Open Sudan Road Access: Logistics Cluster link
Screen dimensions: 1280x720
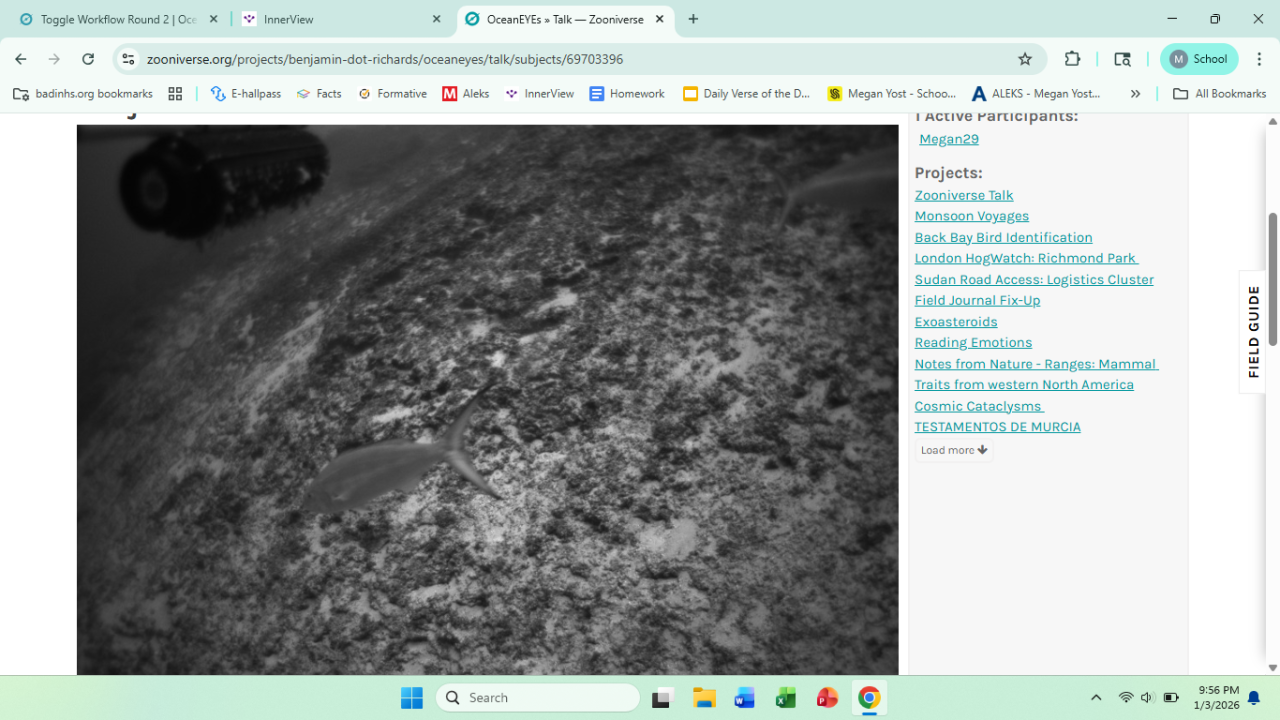[1034, 279]
